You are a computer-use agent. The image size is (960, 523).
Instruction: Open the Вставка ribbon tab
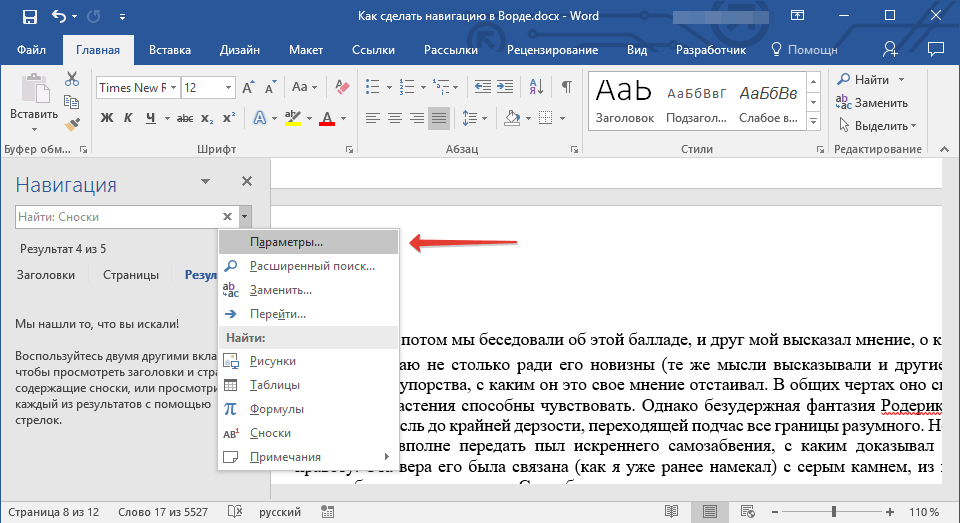pyautogui.click(x=170, y=50)
